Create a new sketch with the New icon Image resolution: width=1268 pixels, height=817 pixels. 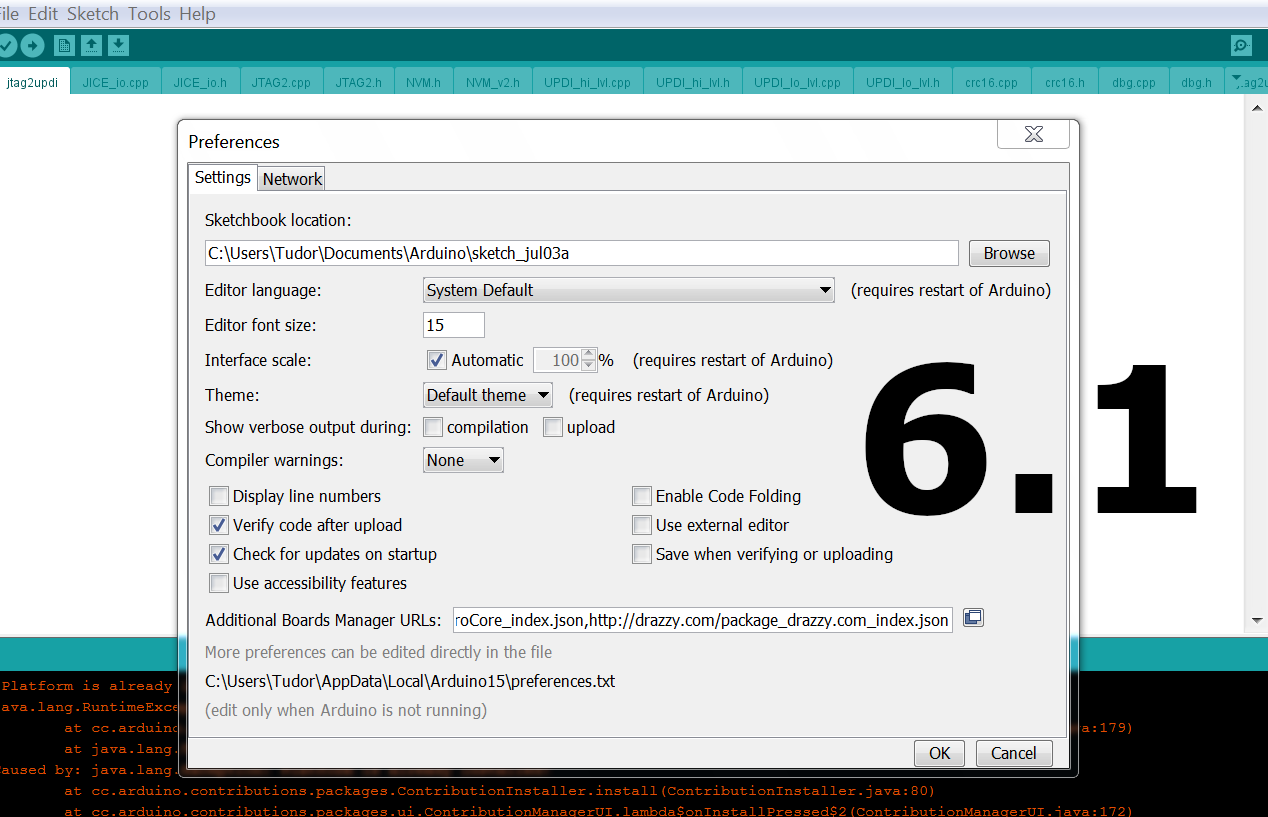pyautogui.click(x=64, y=45)
